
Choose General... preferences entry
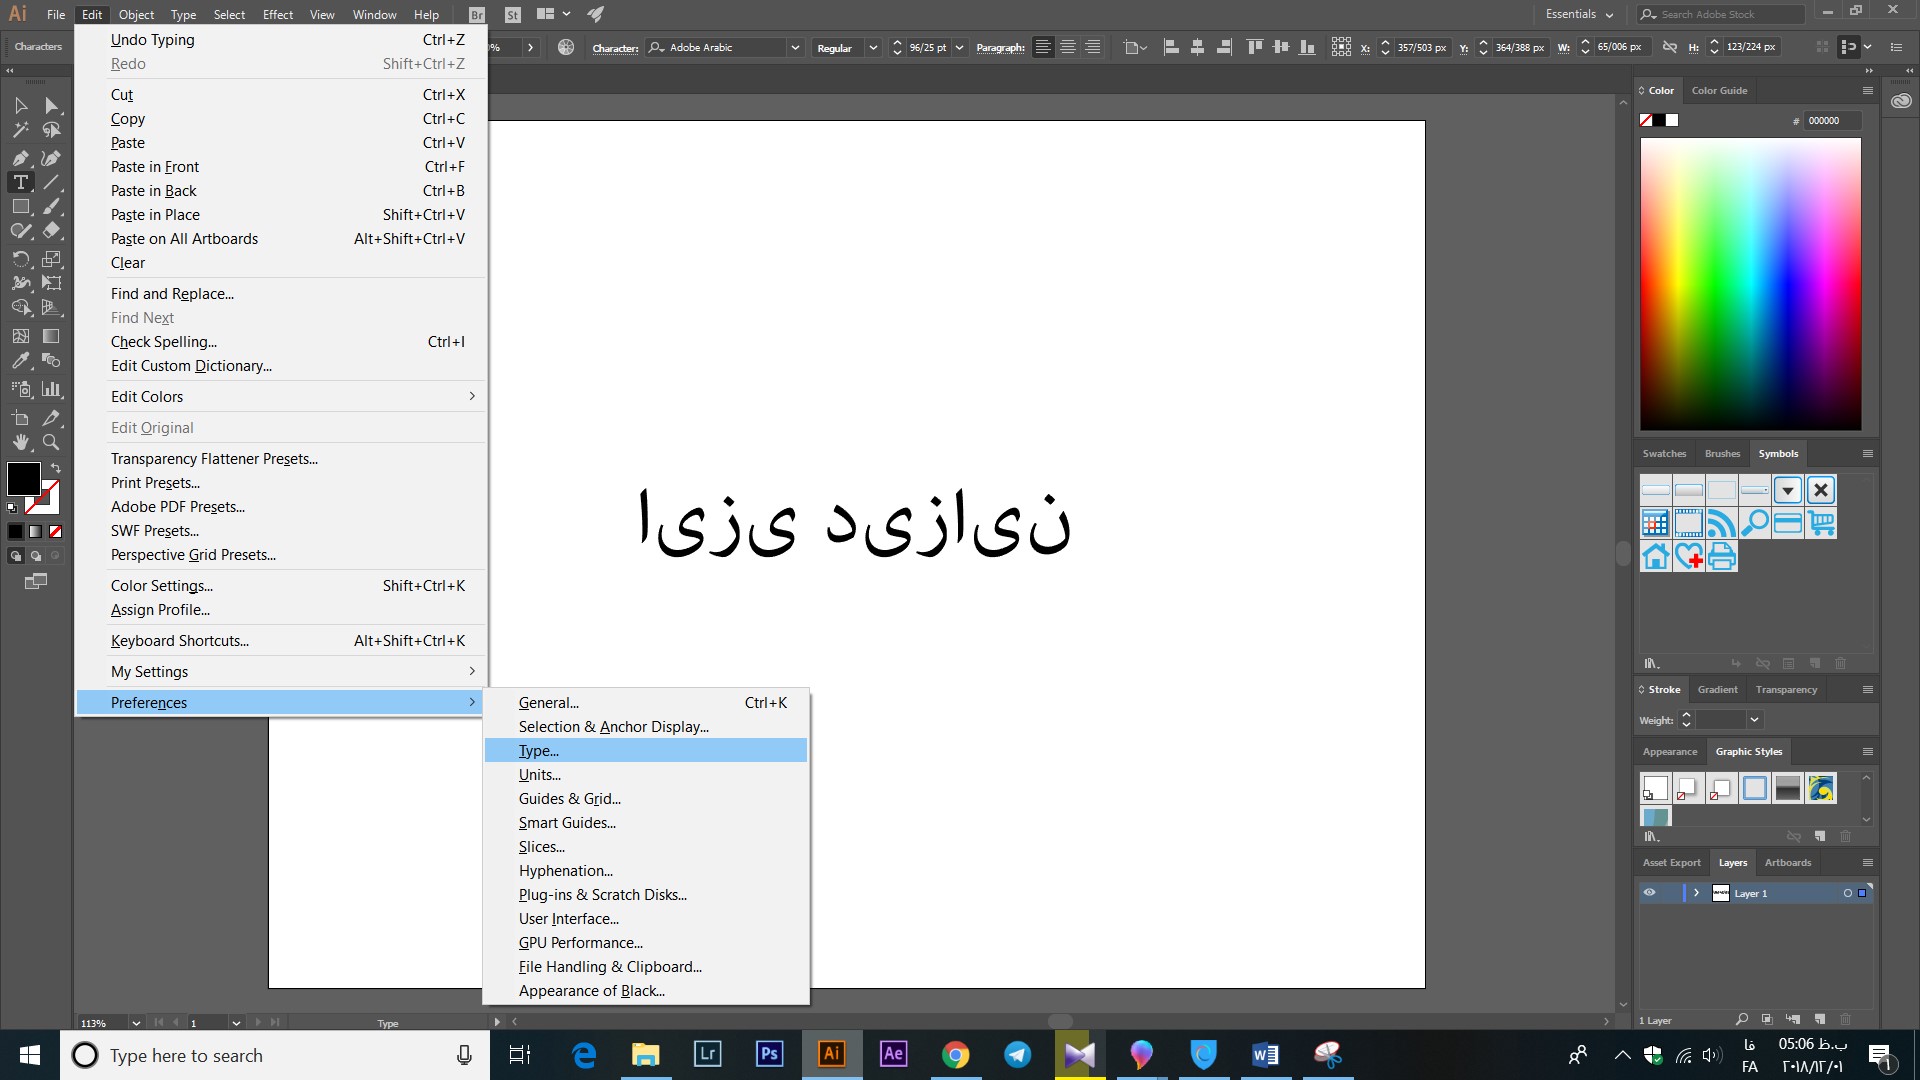[645, 702]
